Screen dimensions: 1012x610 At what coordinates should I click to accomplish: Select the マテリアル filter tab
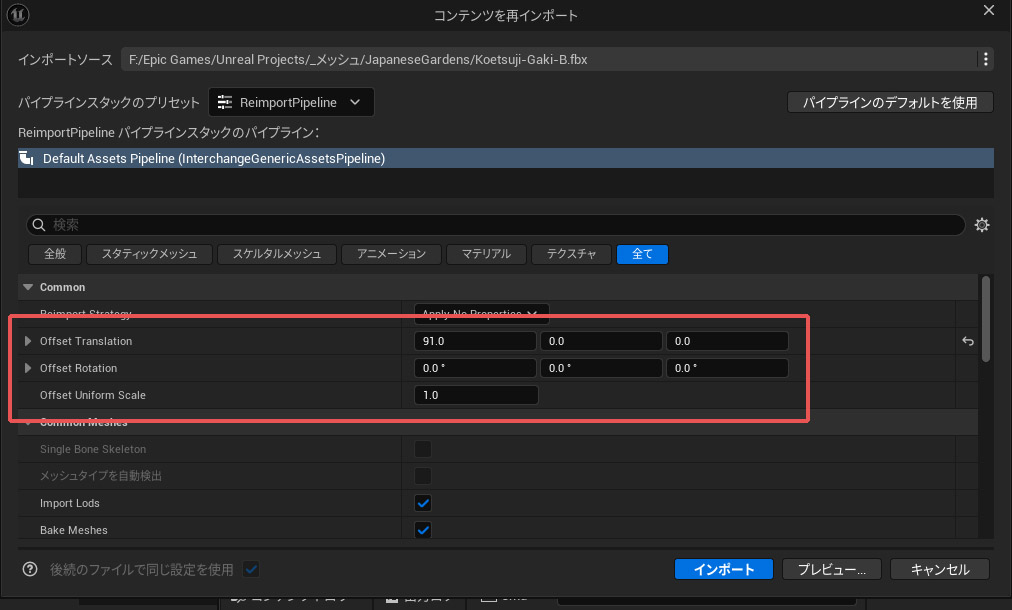pyautogui.click(x=486, y=254)
